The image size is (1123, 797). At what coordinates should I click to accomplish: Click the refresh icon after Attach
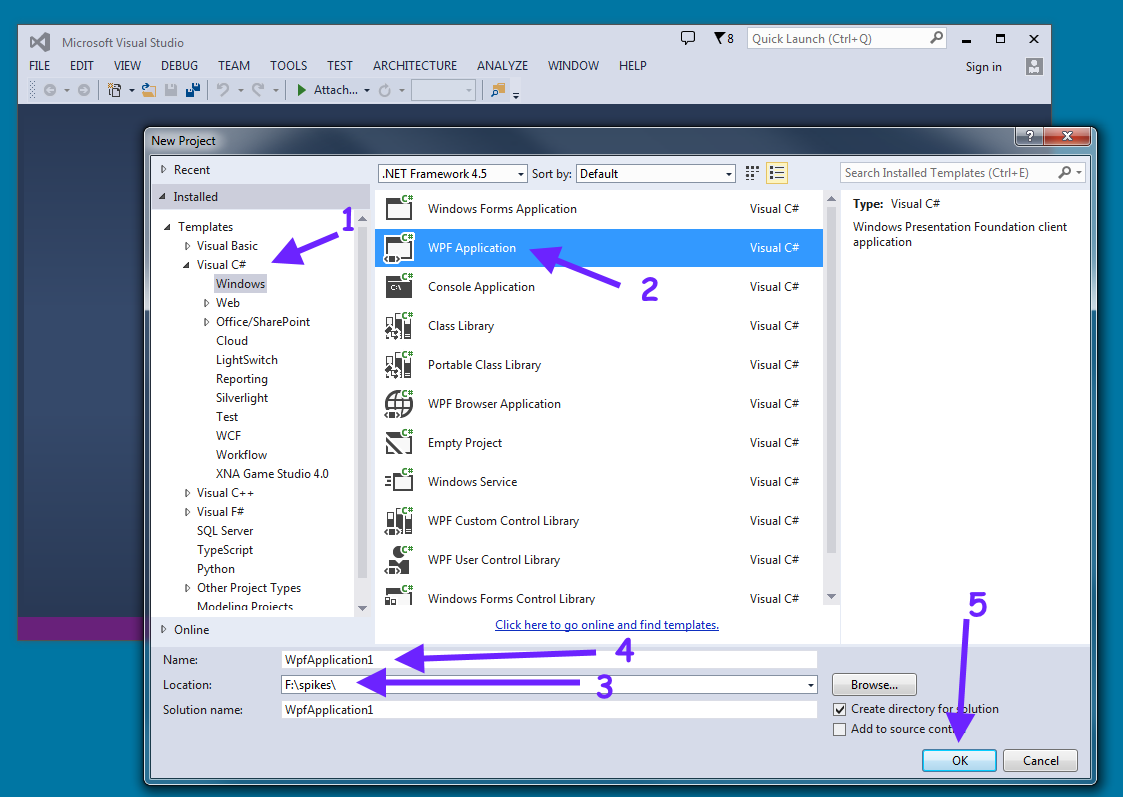pos(385,90)
